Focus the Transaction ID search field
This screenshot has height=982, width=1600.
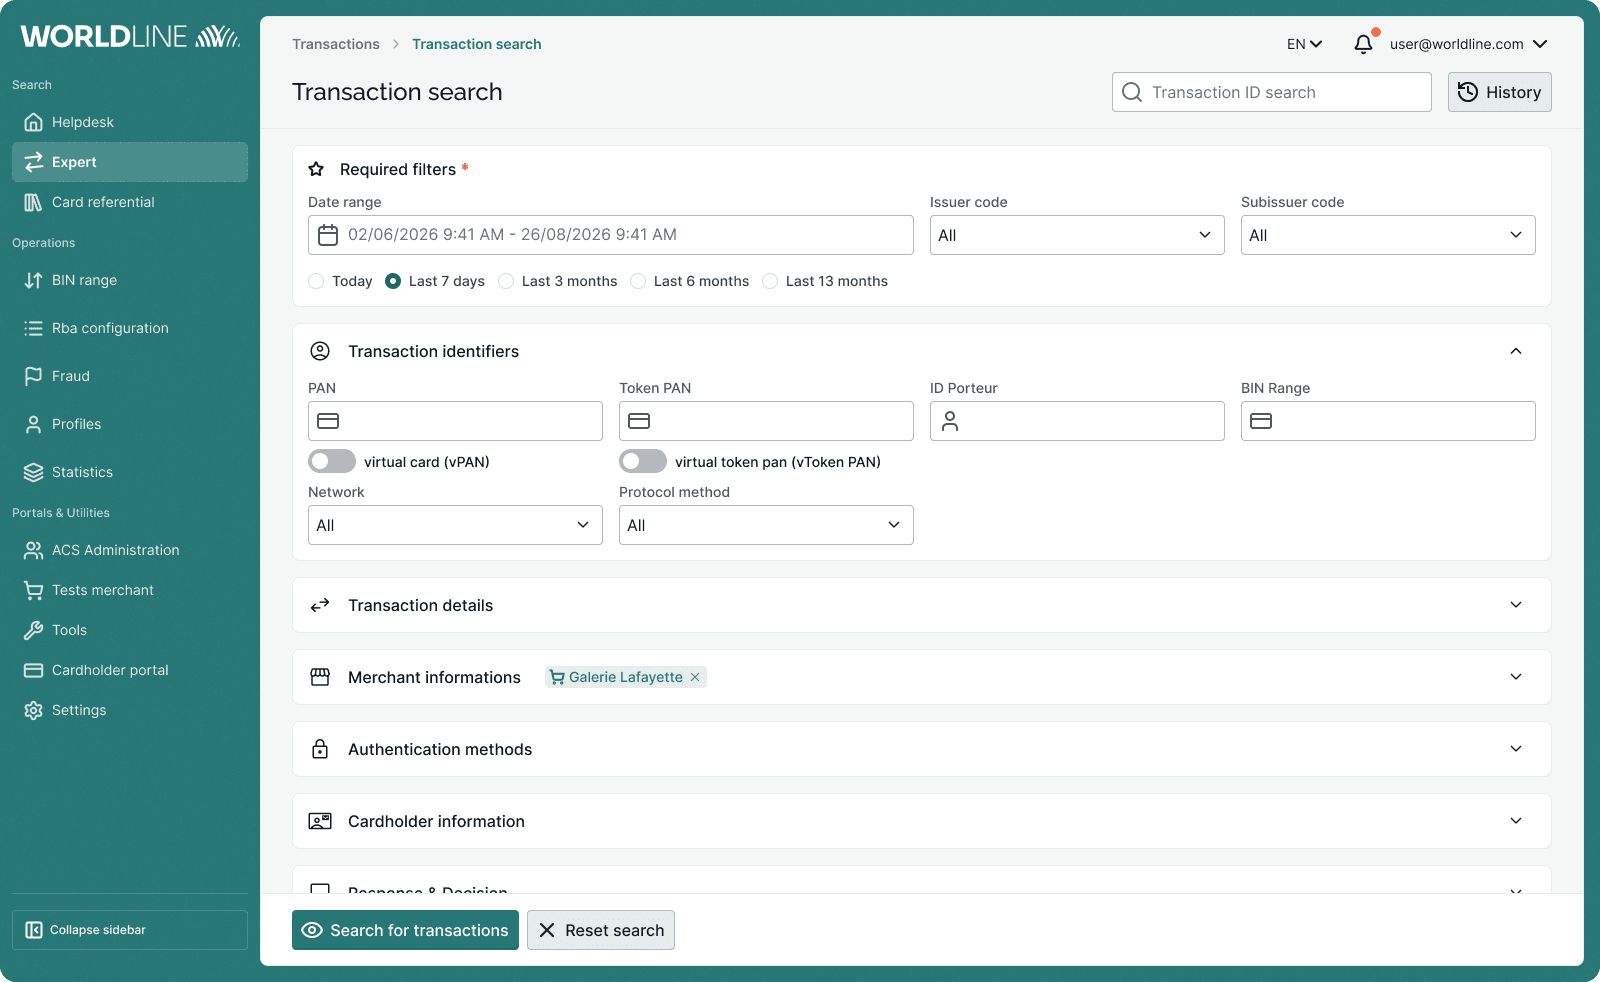1272,92
